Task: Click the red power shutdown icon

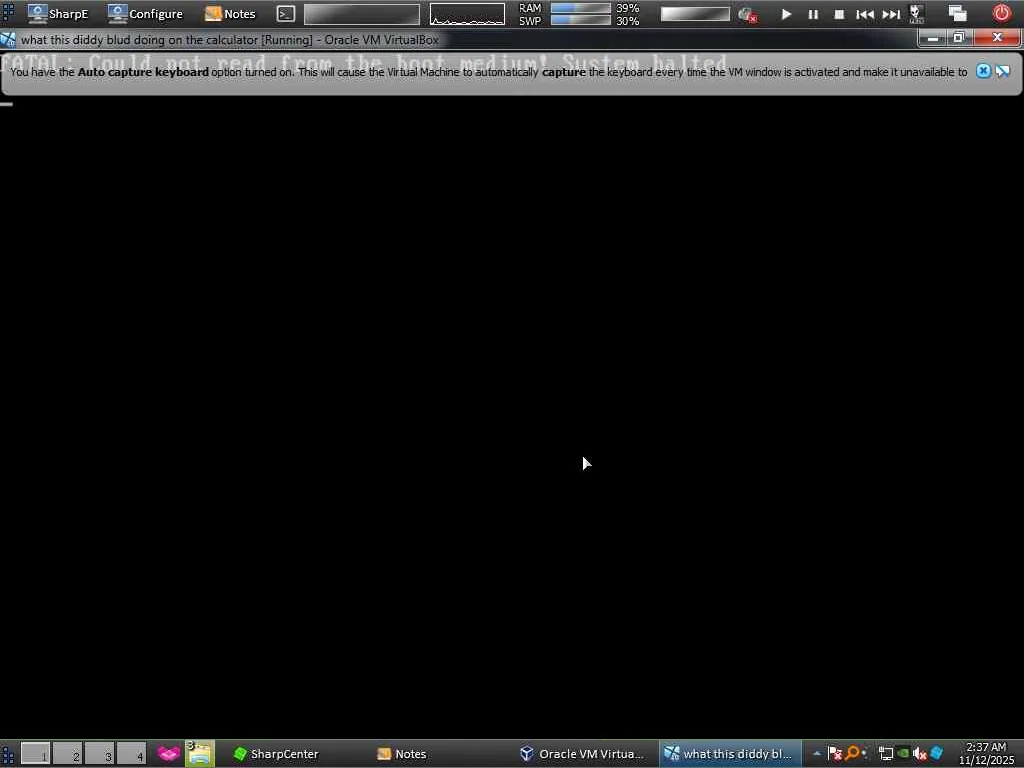Action: [1001, 13]
